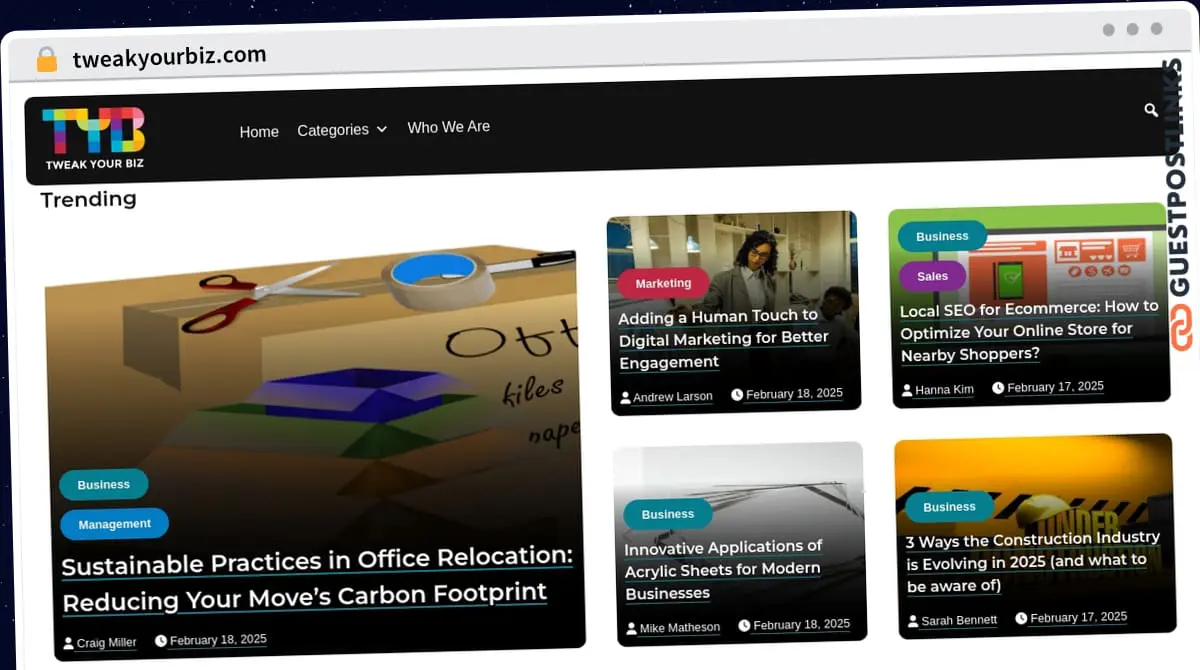Viewport: 1200px width, 670px height.
Task: Toggle the Management category filter
Action: click(x=113, y=523)
